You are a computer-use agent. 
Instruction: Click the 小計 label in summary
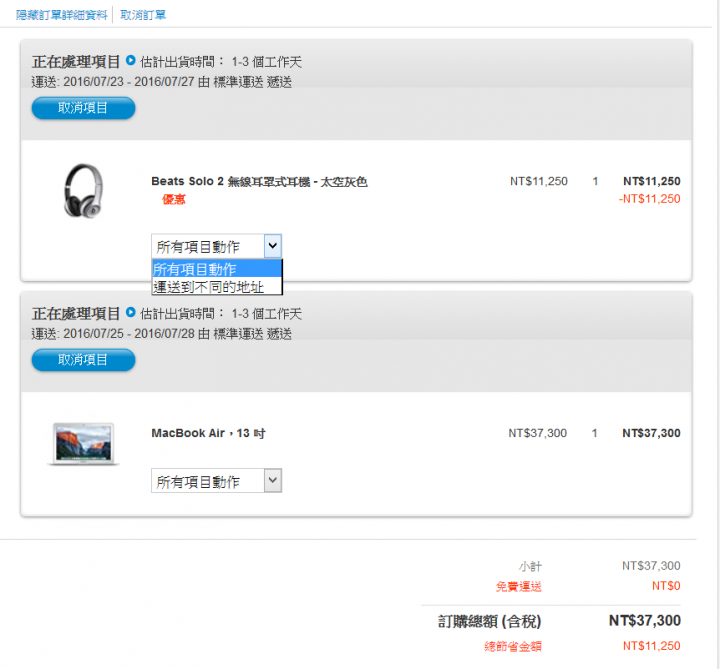530,566
